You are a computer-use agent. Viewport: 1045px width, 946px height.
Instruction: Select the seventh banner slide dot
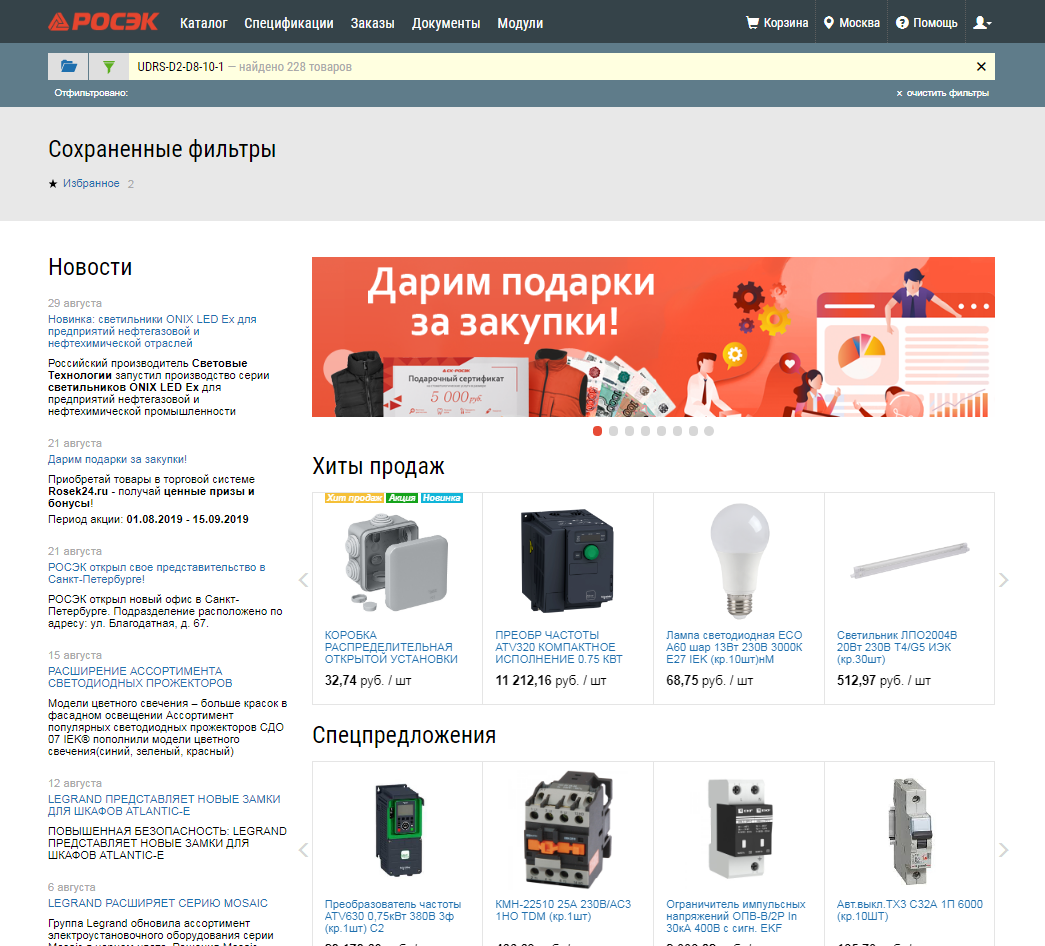click(x=693, y=431)
